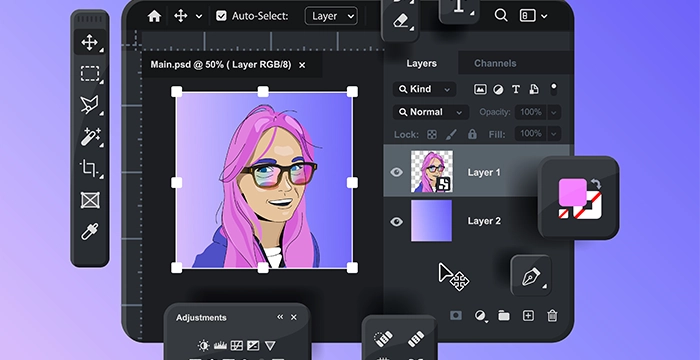The height and width of the screenshot is (360, 700).
Task: Add Brightness/Contrast adjustment
Action: (204, 345)
